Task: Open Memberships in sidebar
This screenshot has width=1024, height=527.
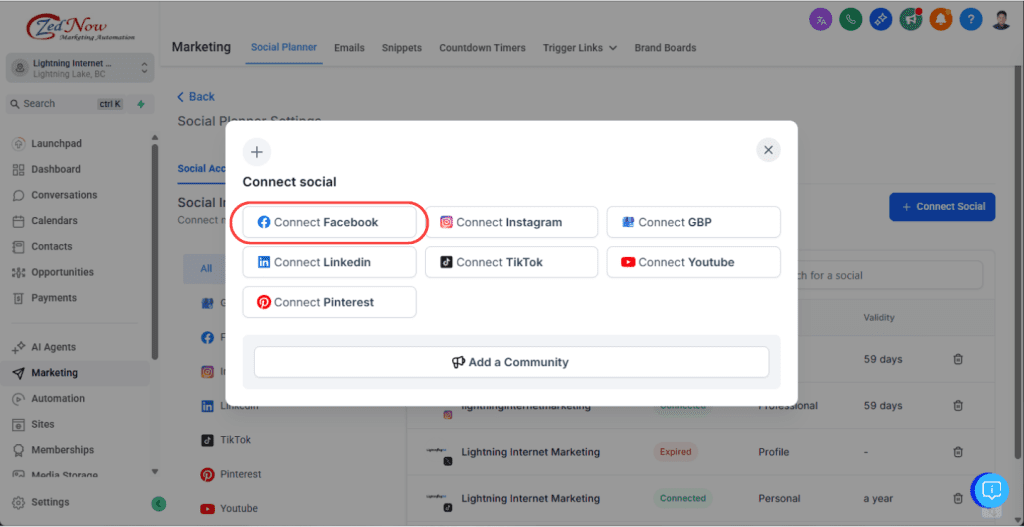Action: coord(62,450)
